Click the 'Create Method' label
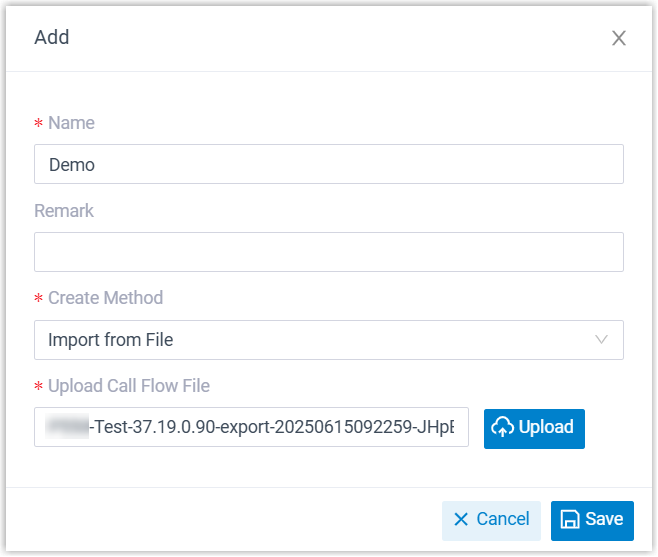Viewport: 658px width, 557px height. pos(105,298)
